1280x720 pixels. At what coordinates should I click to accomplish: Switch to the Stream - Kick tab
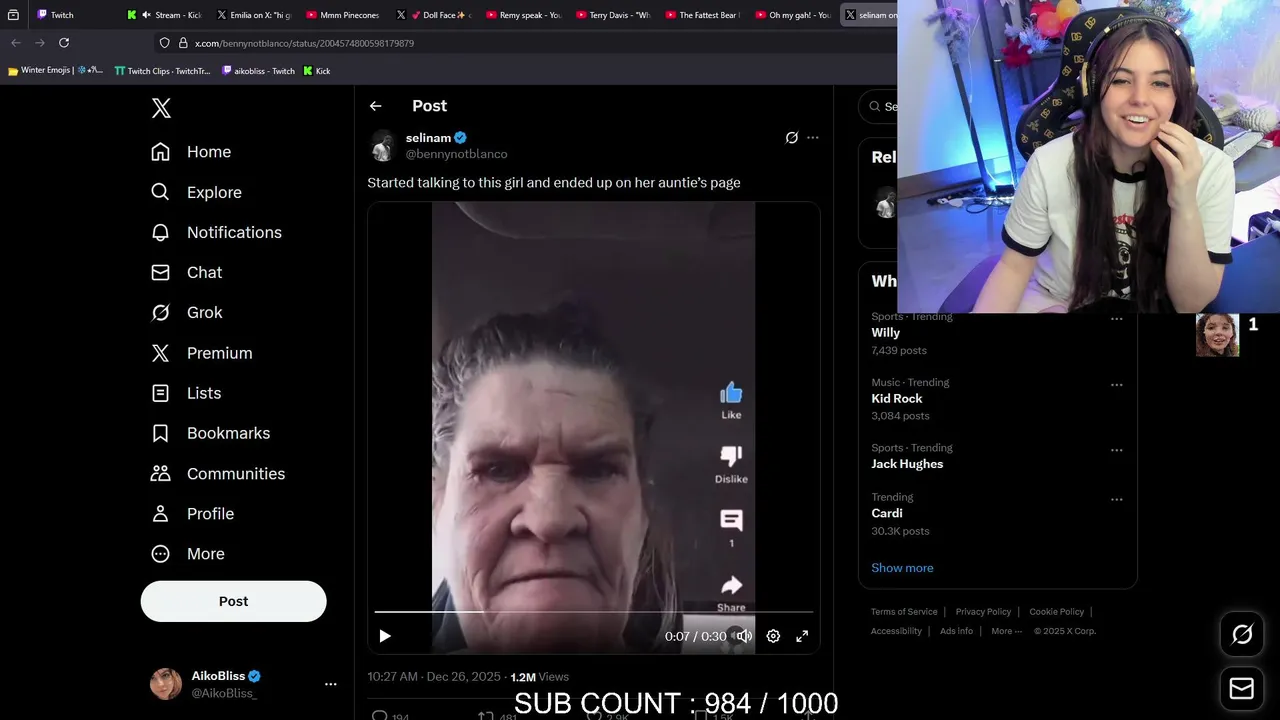[163, 15]
